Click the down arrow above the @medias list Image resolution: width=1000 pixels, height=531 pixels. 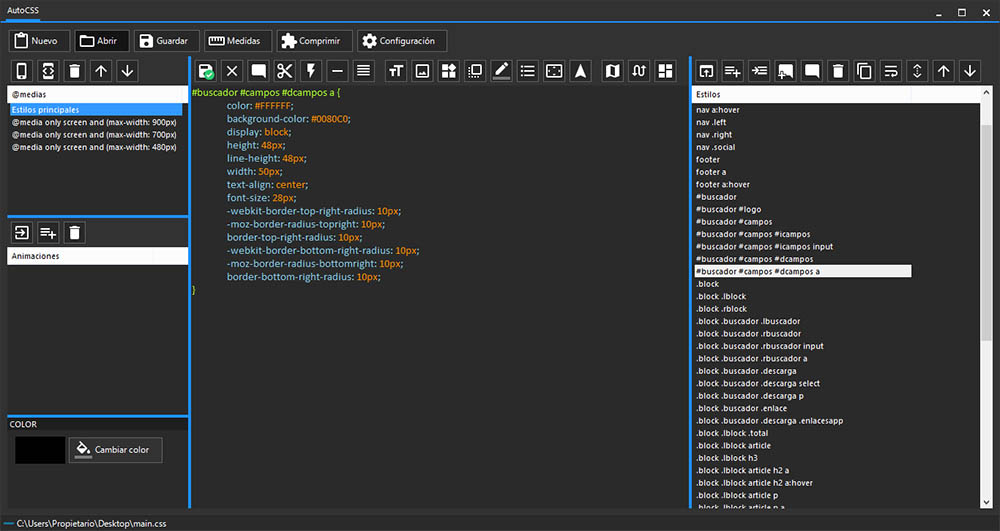tap(128, 71)
